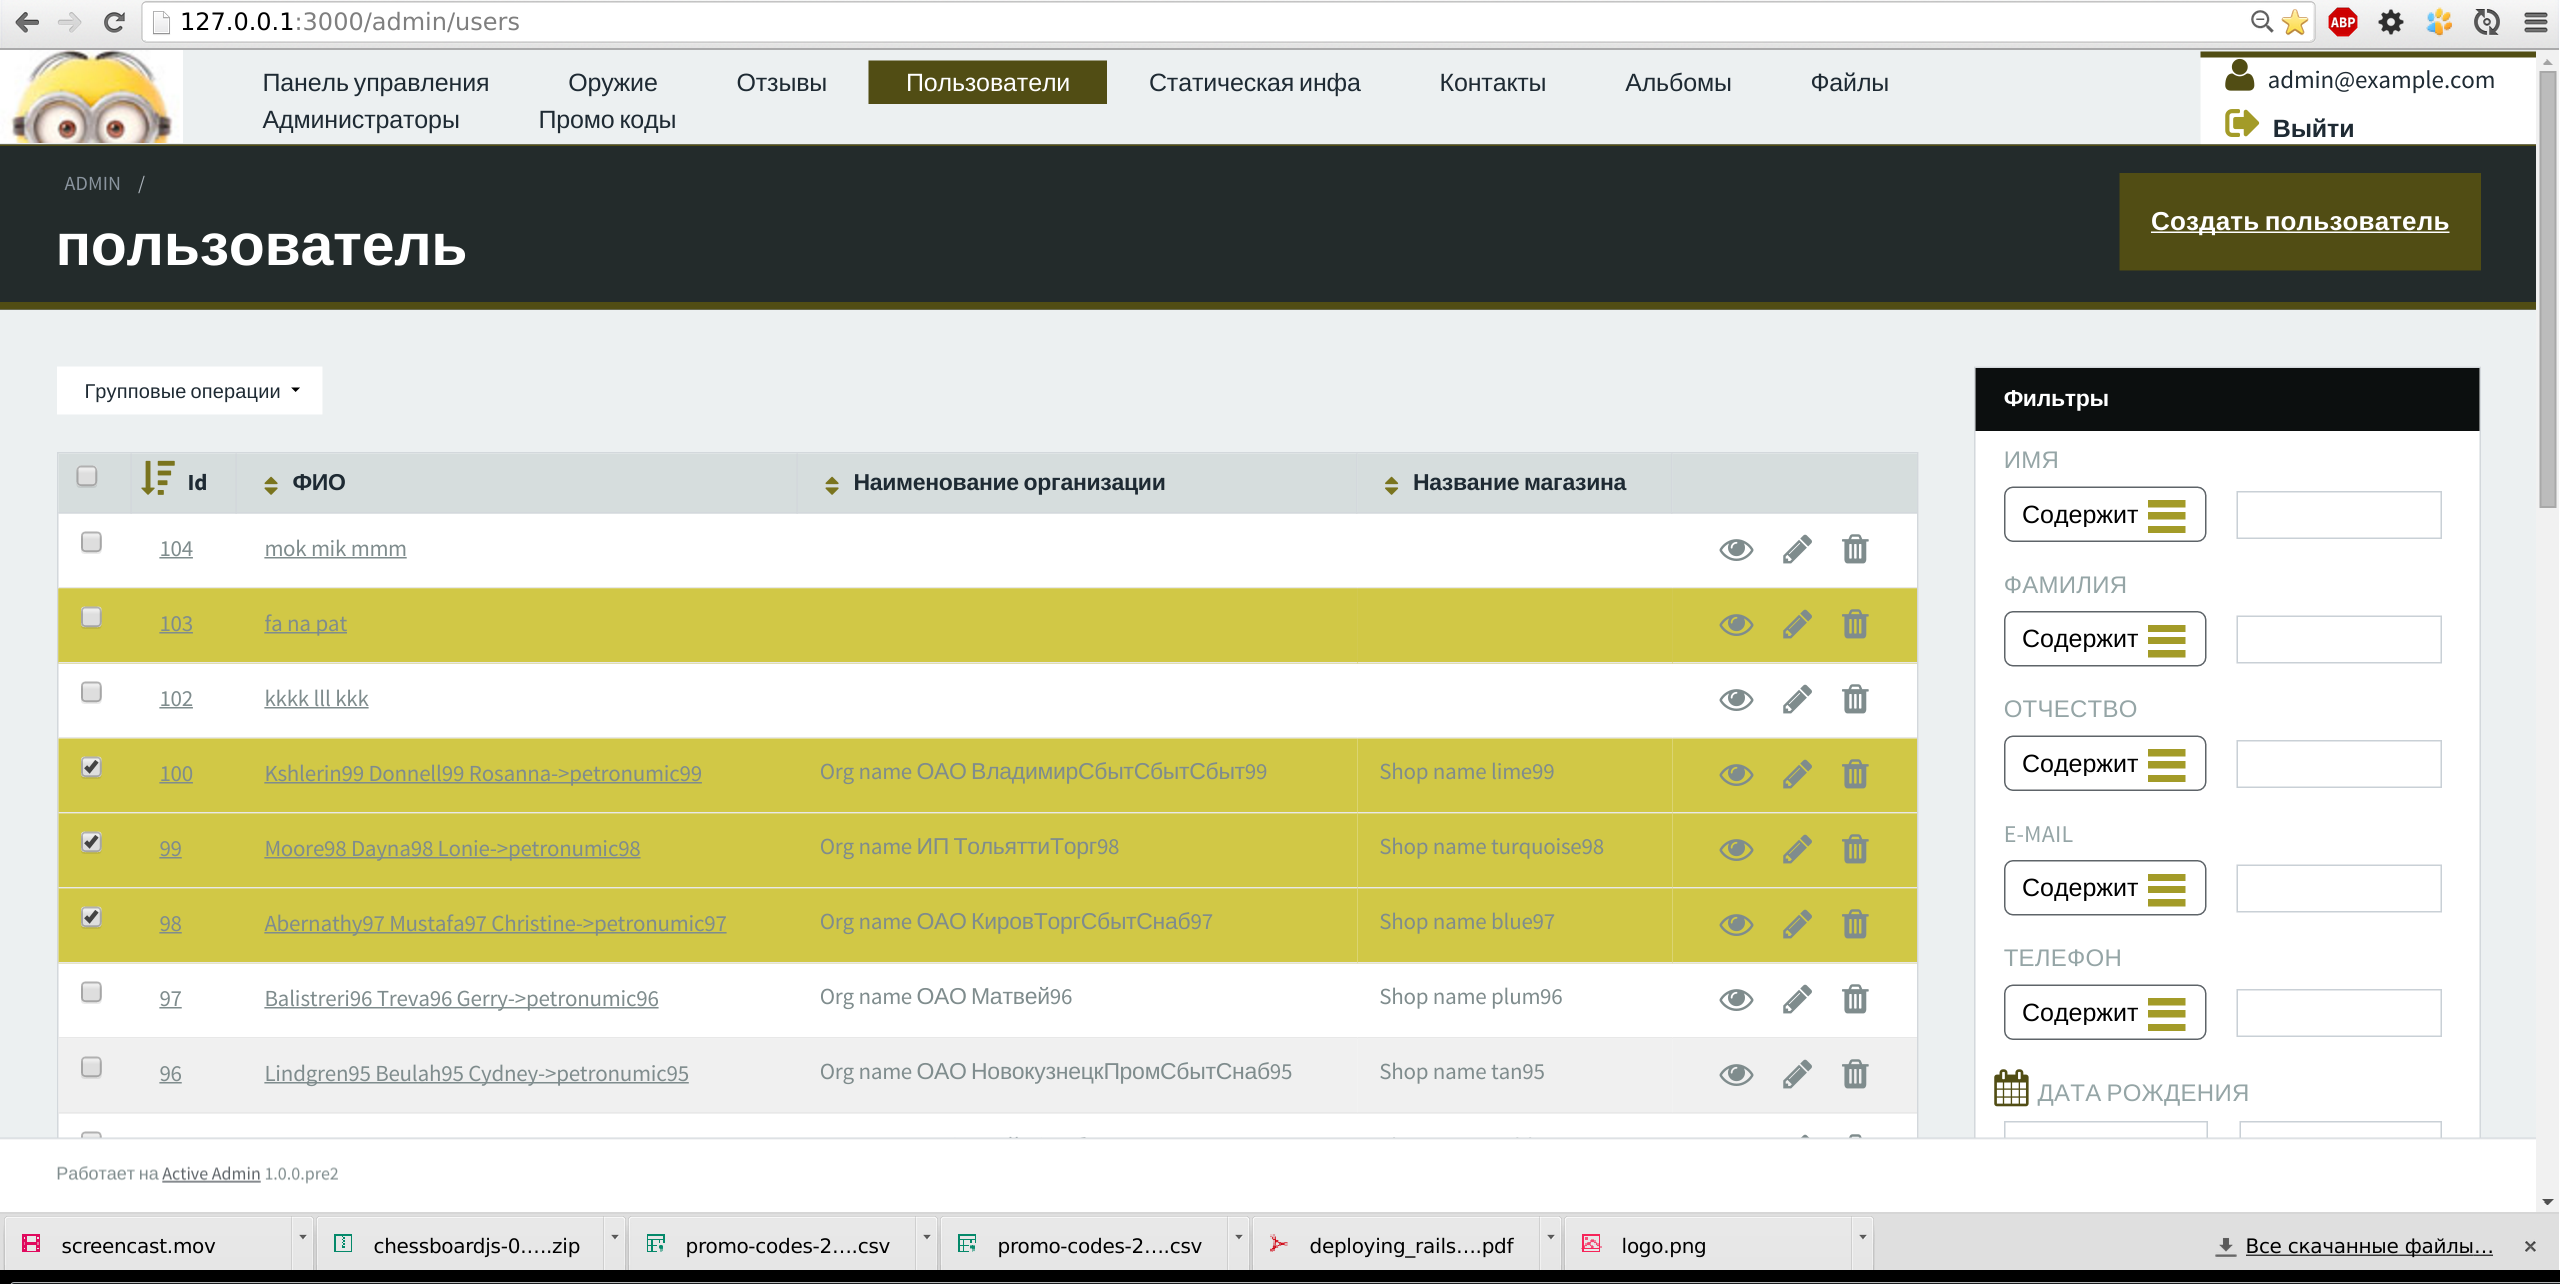Click the trash icon for user 100
This screenshot has height=1284, width=2560.
click(1855, 774)
